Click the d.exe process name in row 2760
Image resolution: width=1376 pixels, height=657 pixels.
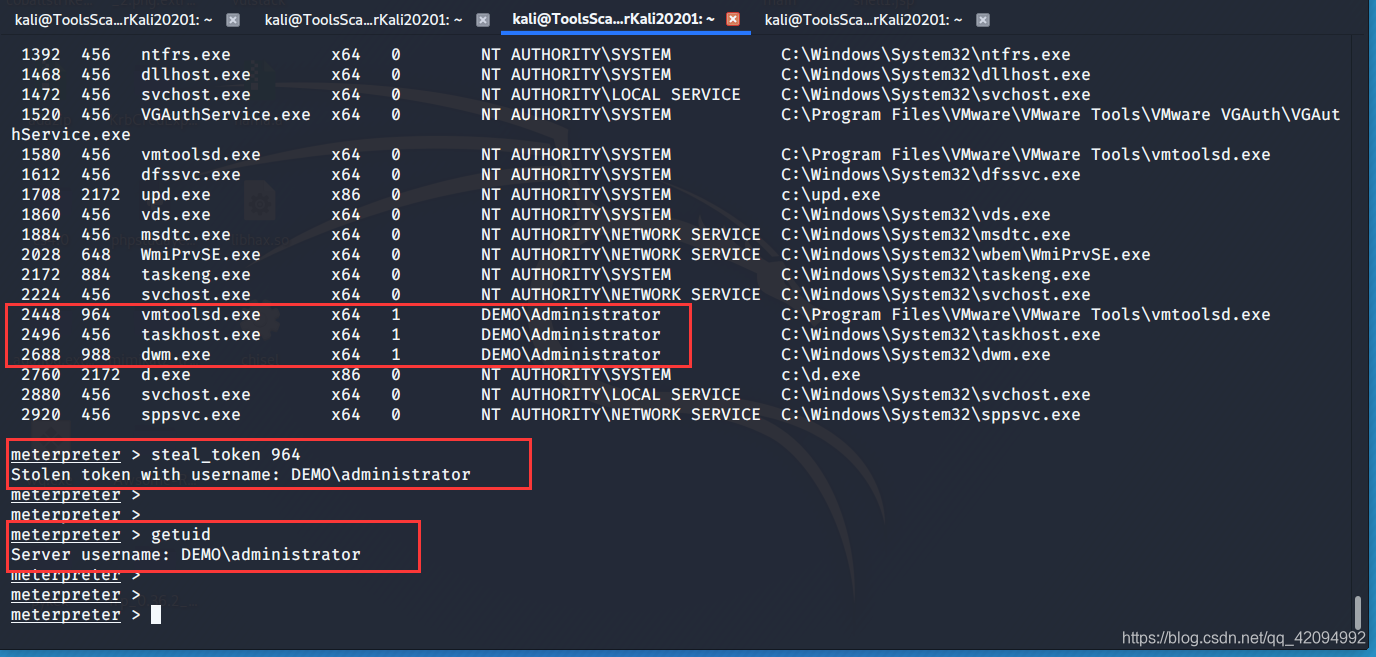[x=166, y=374]
